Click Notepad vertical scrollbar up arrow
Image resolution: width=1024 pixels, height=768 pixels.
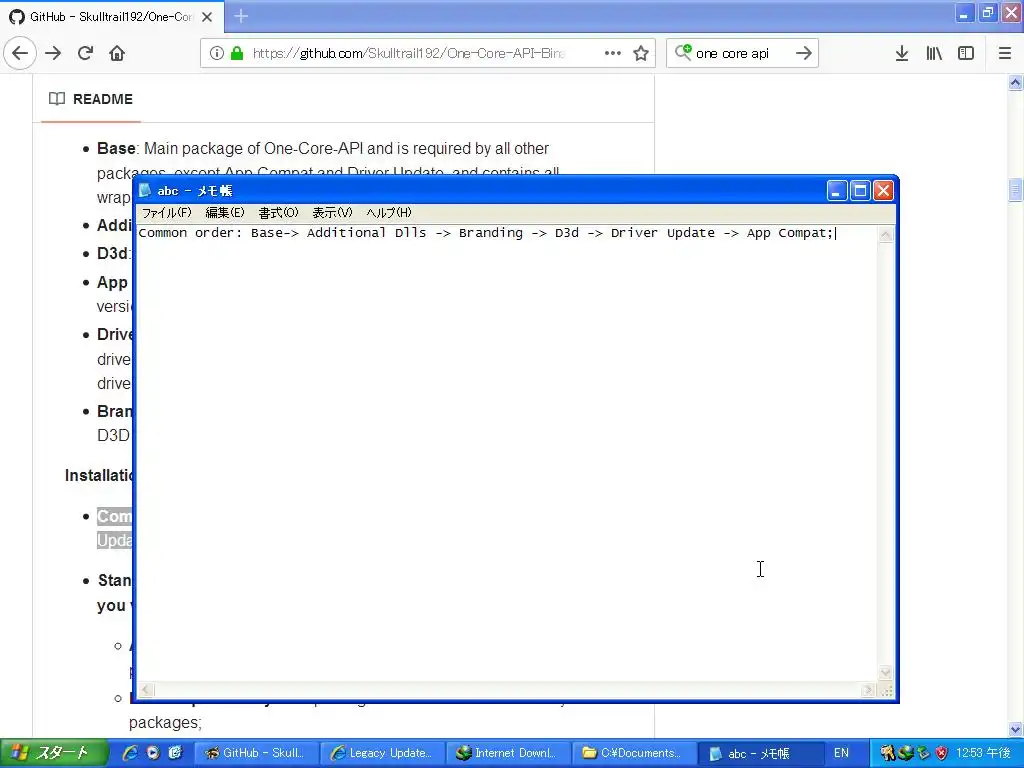pos(886,235)
